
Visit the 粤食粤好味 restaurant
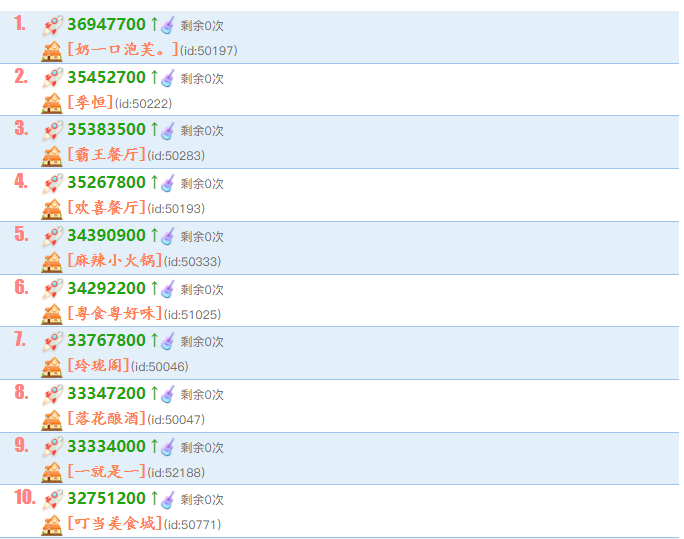pyautogui.click(x=114, y=313)
